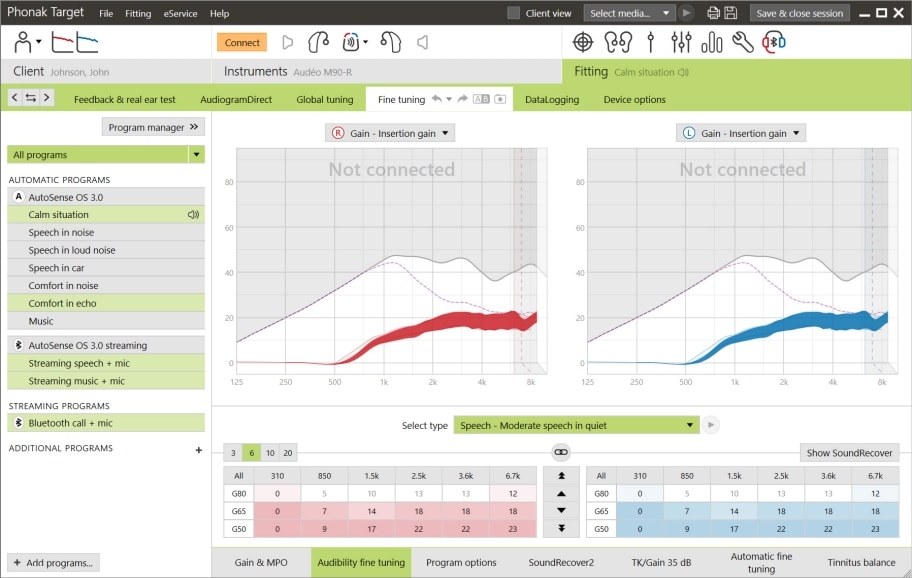Open the Fitting menu
This screenshot has width=912, height=578.
(138, 13)
